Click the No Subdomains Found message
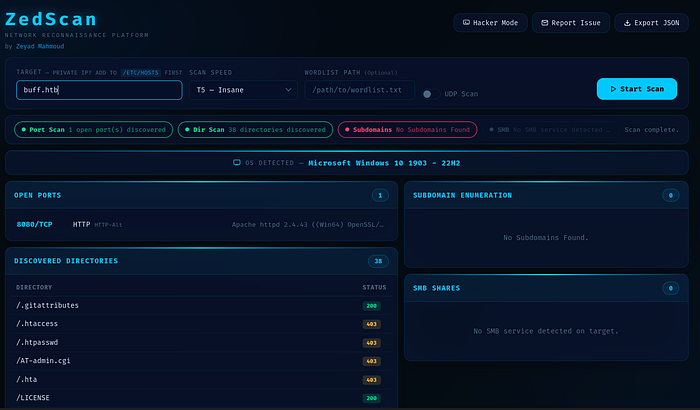Viewport: 700px width, 410px height. pyautogui.click(x=546, y=238)
